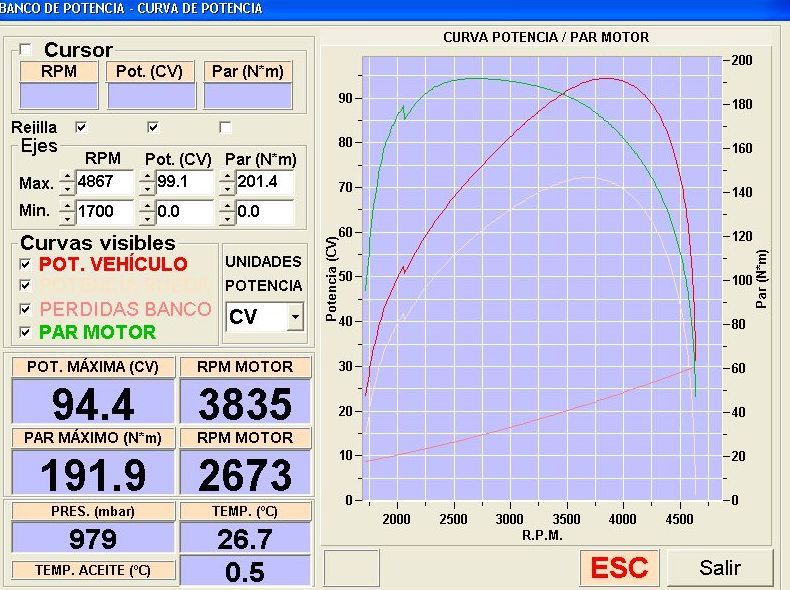Enable the Rejilla grid checkbox for Par (N*m)
The height and width of the screenshot is (590, 790).
pyautogui.click(x=225, y=127)
